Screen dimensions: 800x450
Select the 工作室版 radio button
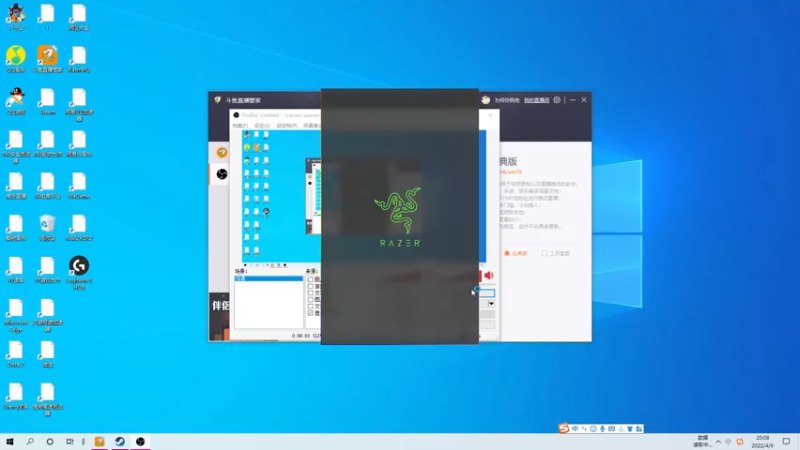[x=544, y=253]
